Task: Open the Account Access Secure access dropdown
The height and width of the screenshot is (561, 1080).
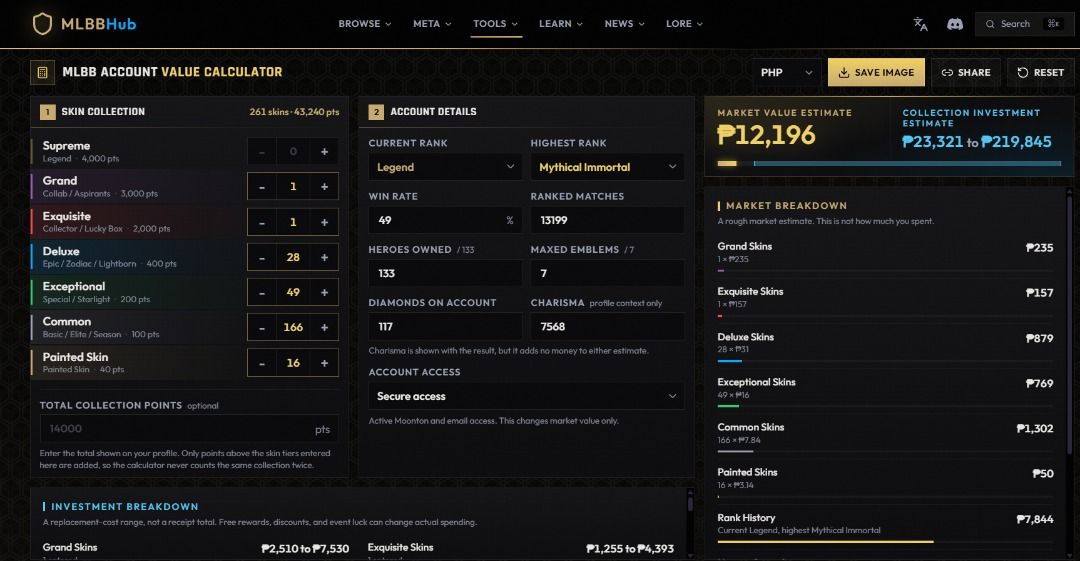Action: [x=526, y=396]
